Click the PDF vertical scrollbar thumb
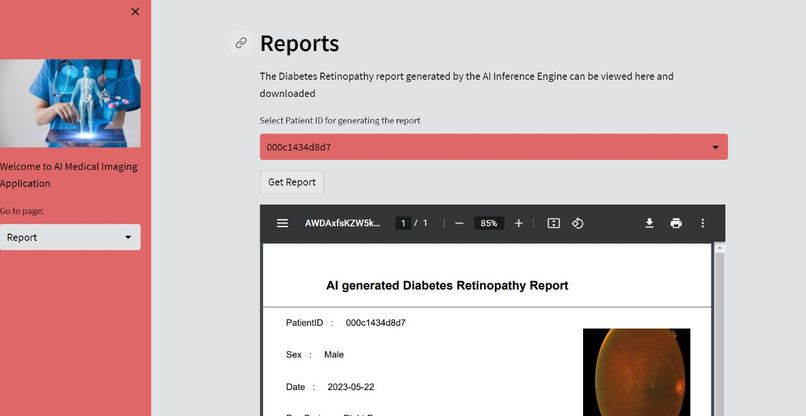806x416 pixels. pyautogui.click(x=720, y=334)
